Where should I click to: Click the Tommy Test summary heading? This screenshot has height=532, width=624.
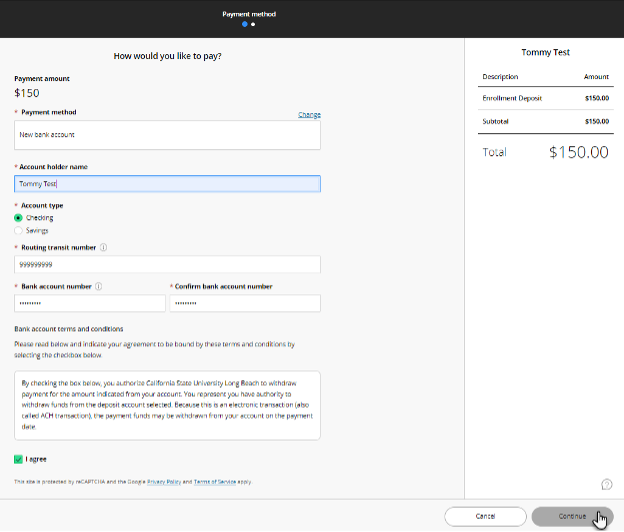point(546,53)
